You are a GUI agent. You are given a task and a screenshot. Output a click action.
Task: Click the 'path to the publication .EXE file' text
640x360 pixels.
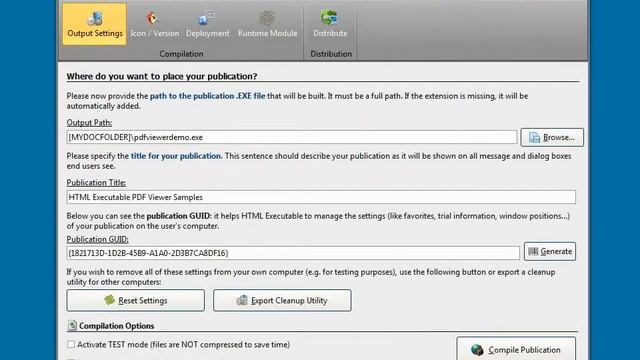tap(207, 96)
